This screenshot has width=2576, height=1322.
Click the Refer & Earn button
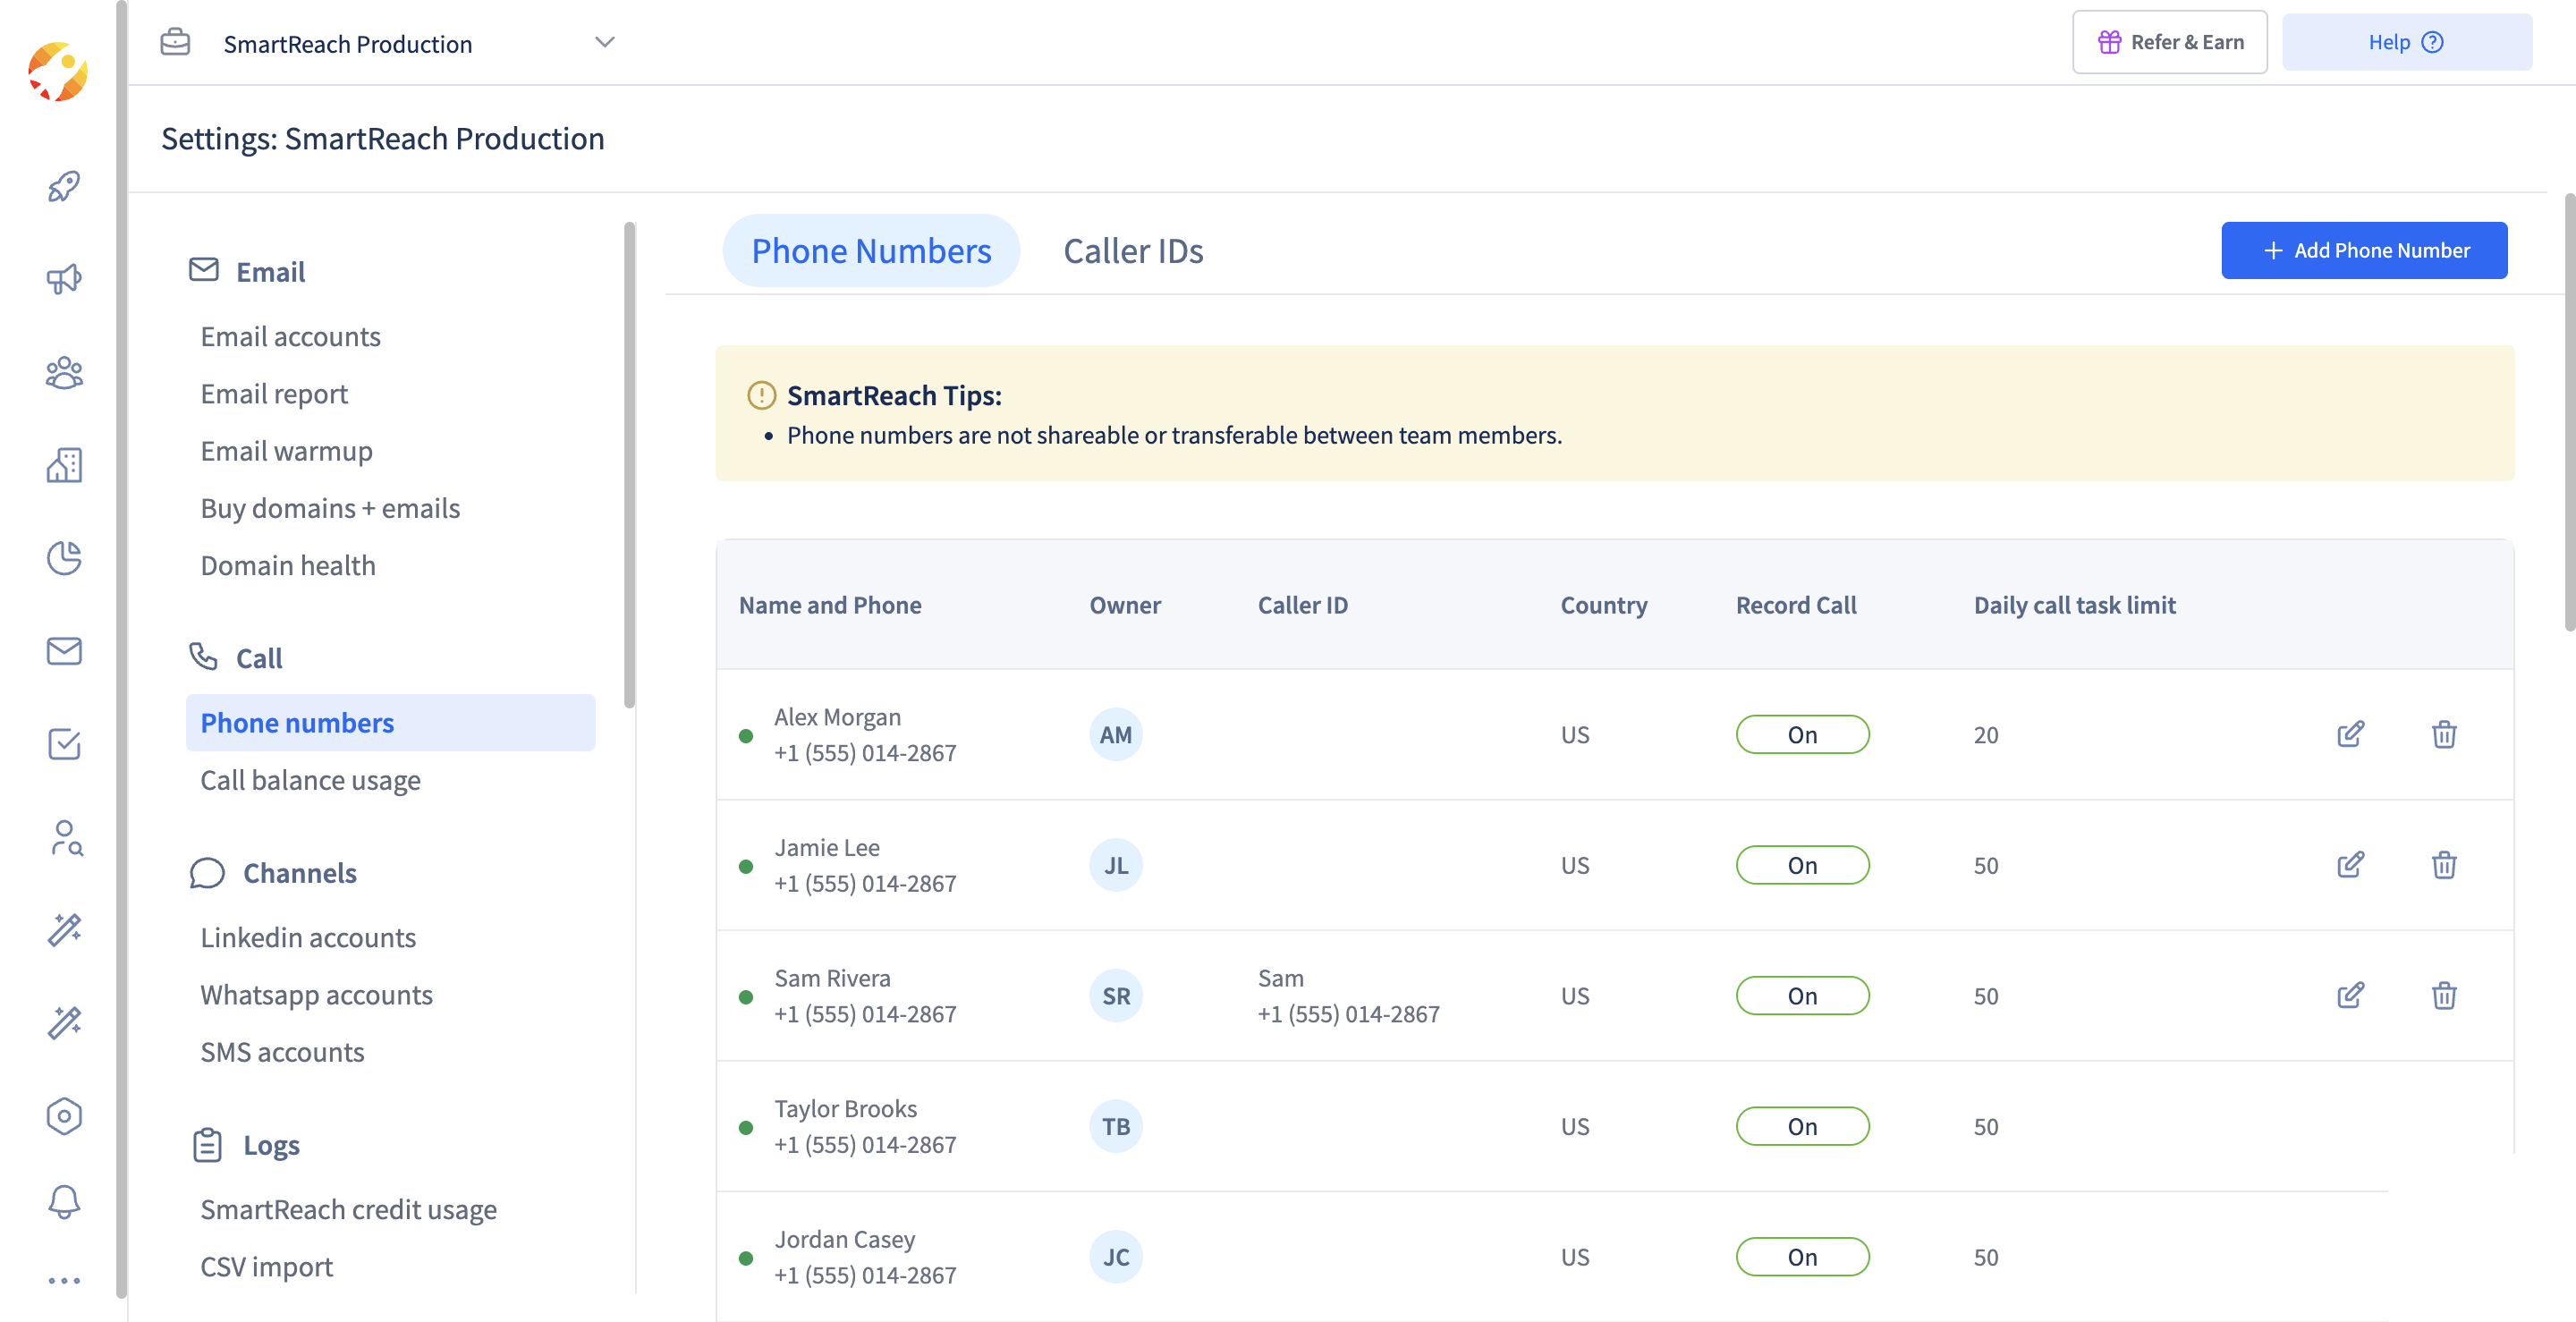pos(2169,42)
